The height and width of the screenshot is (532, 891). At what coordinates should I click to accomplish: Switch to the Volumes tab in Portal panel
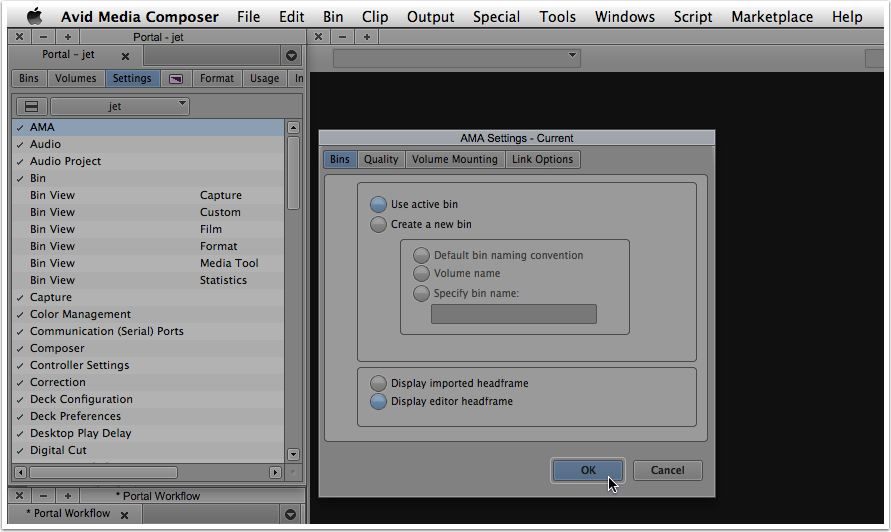pyautogui.click(x=76, y=78)
